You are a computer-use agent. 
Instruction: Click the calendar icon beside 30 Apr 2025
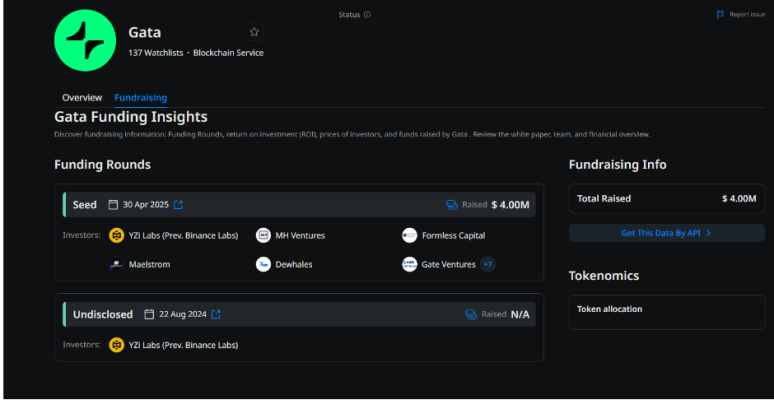[x=113, y=204]
